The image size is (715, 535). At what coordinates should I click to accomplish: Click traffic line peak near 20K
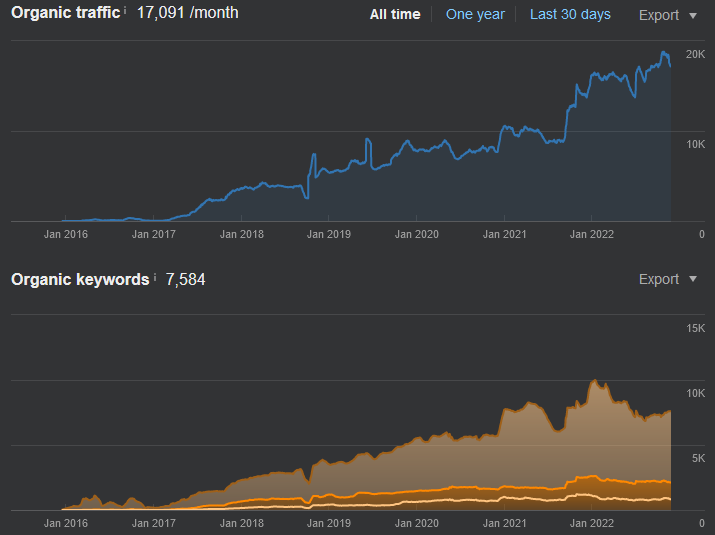(664, 53)
